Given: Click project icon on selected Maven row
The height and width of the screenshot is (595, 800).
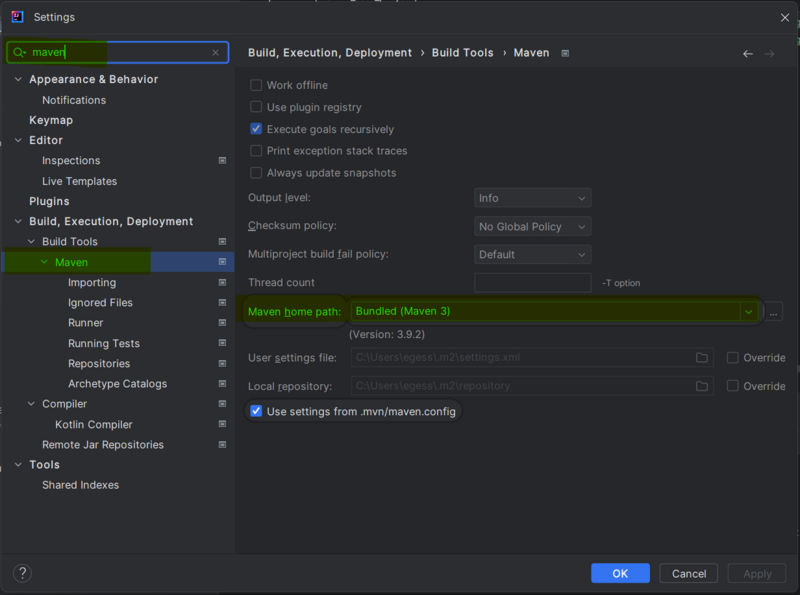Looking at the screenshot, I should coord(222,262).
